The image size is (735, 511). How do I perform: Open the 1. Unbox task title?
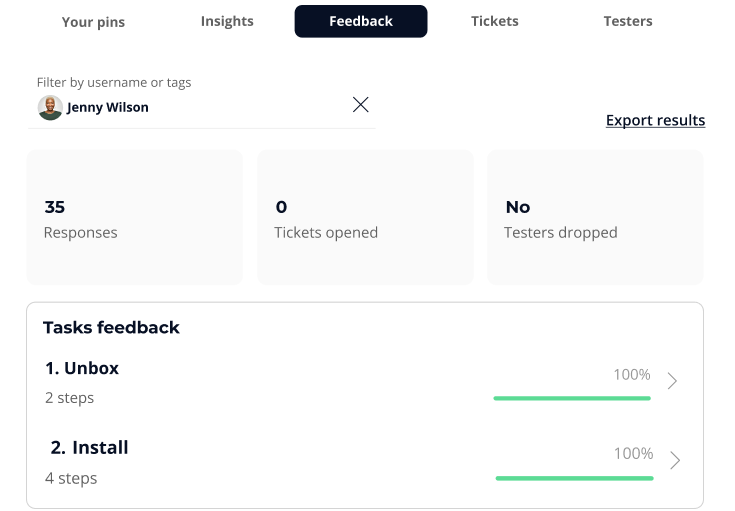(x=82, y=368)
